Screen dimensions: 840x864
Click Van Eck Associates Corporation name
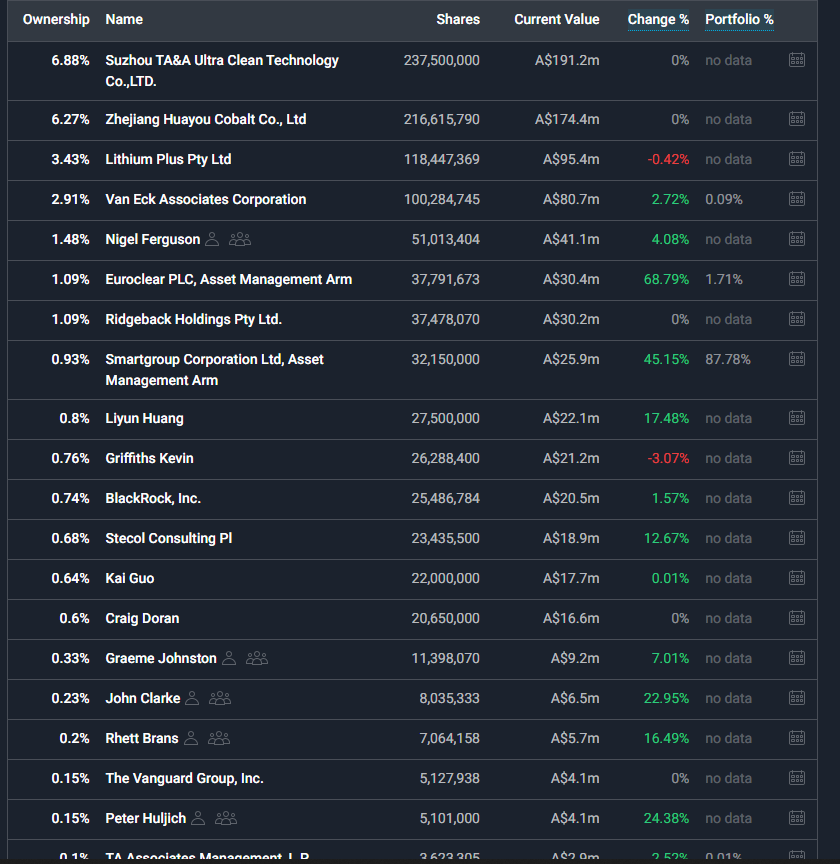[x=206, y=199]
